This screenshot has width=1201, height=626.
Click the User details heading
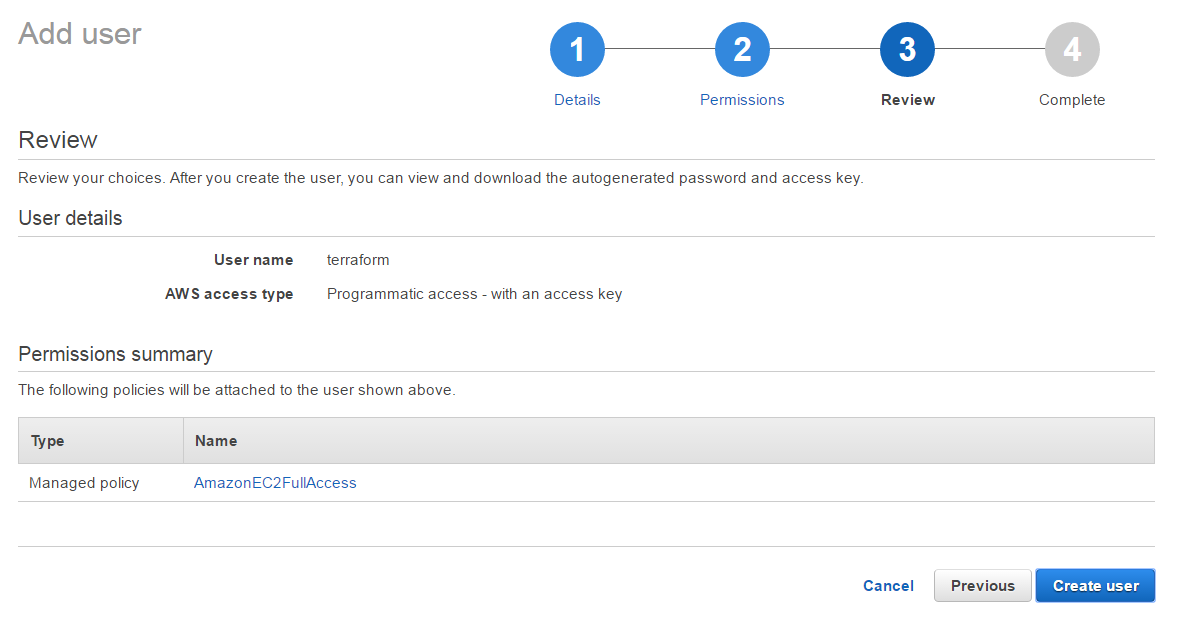(x=71, y=218)
